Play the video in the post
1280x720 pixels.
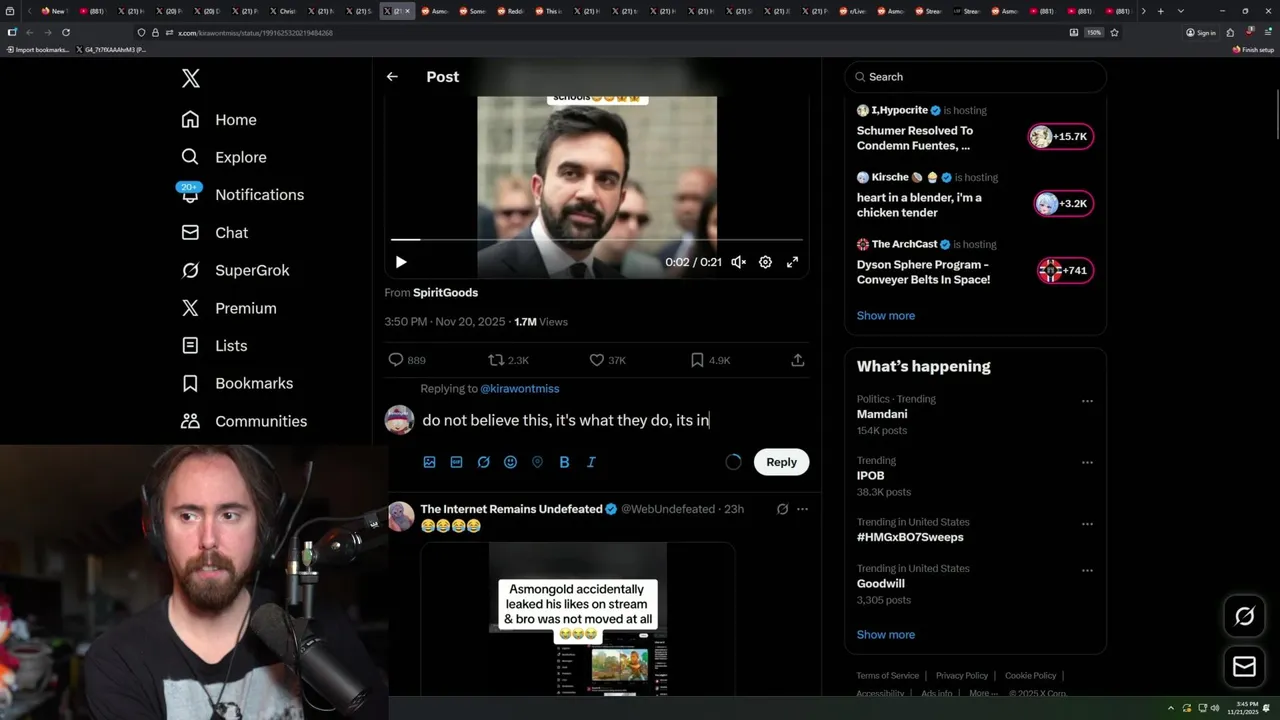tap(401, 262)
